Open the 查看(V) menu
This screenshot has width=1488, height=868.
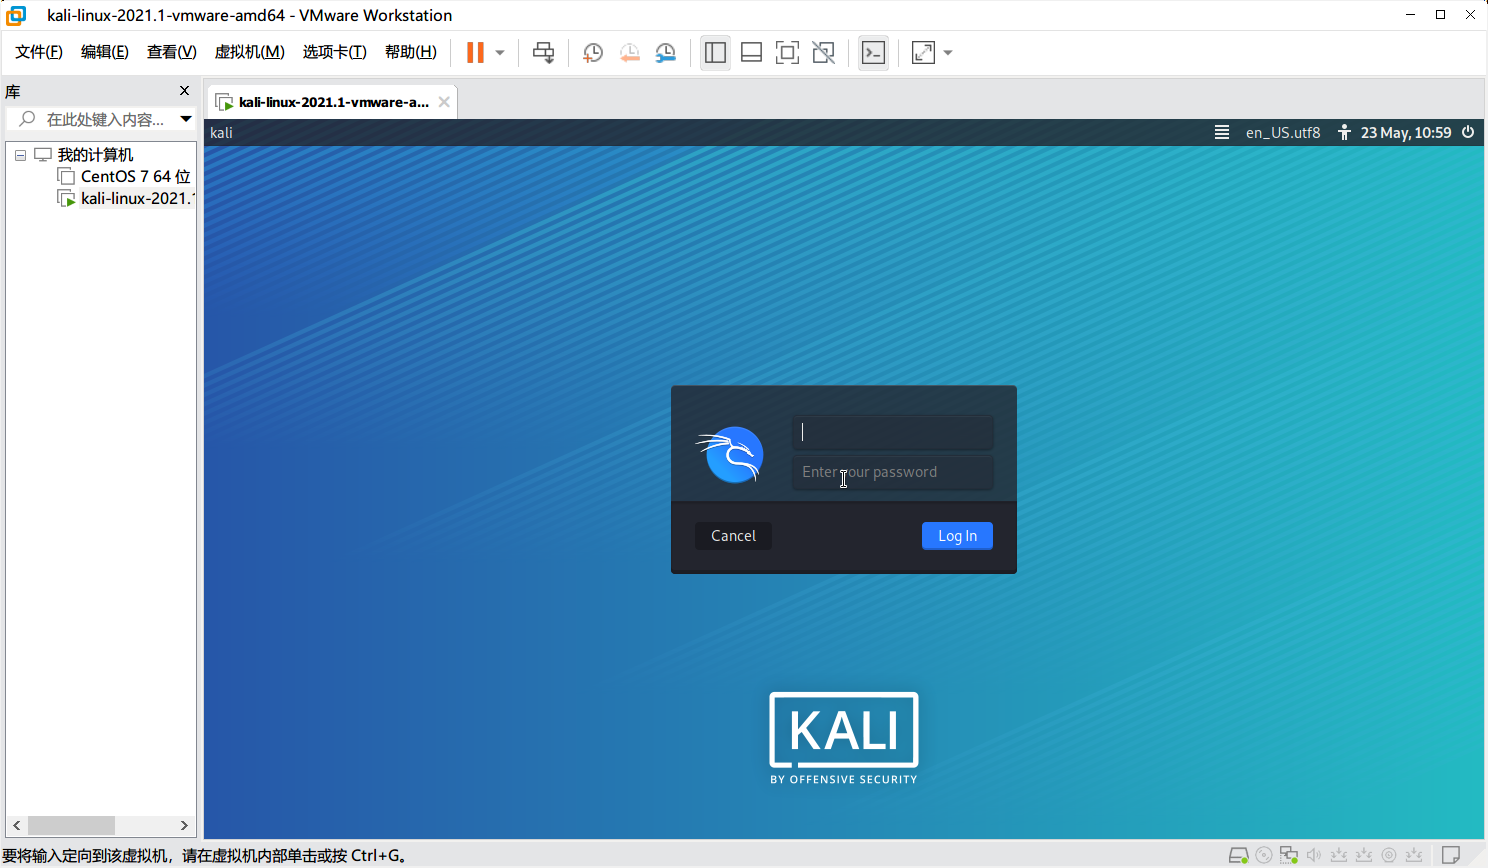point(172,52)
